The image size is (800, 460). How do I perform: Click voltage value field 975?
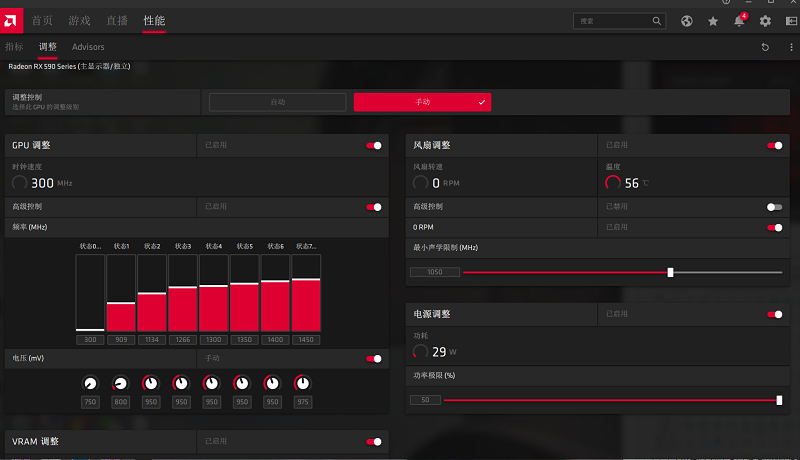click(x=303, y=402)
